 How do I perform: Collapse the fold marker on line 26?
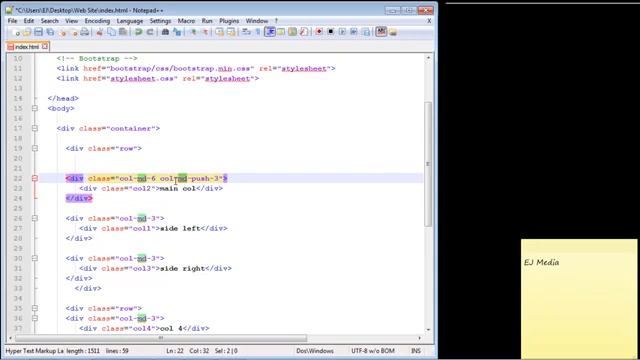pyautogui.click(x=35, y=218)
